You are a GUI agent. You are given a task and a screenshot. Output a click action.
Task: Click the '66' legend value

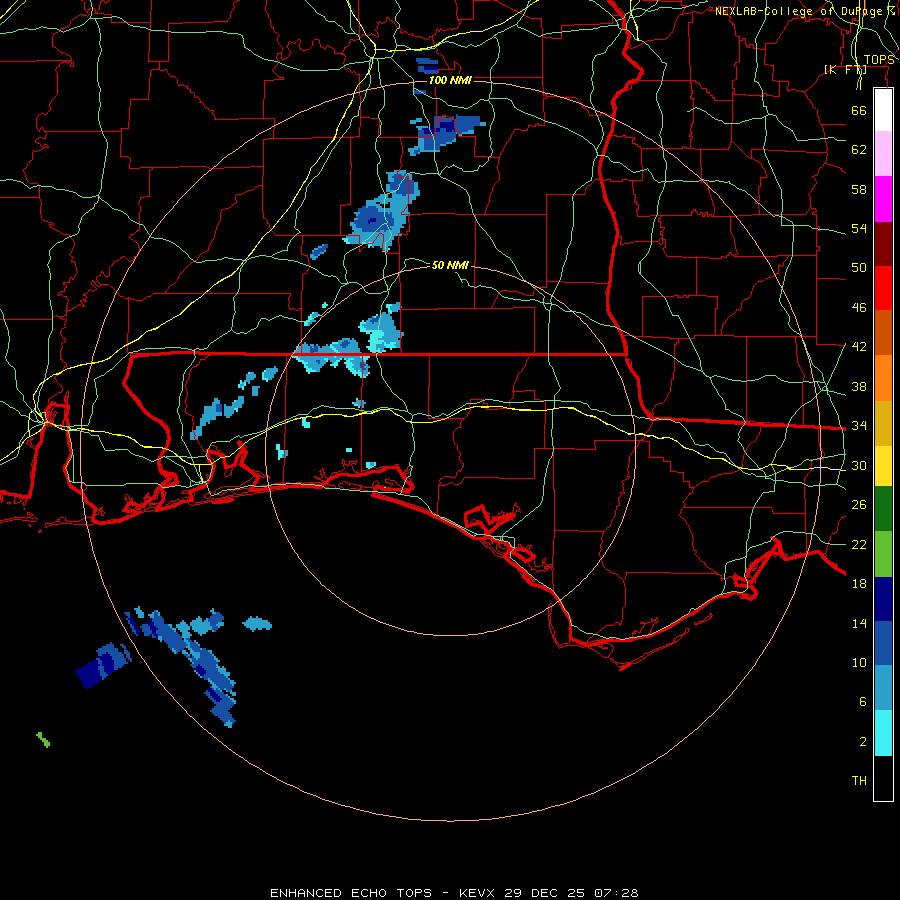click(859, 111)
